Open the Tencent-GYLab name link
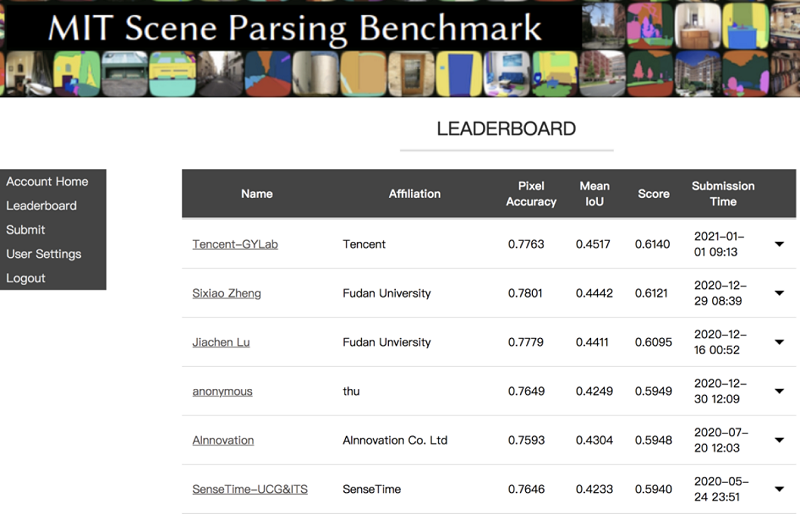Viewport: 800px width, 514px height. 233,244
